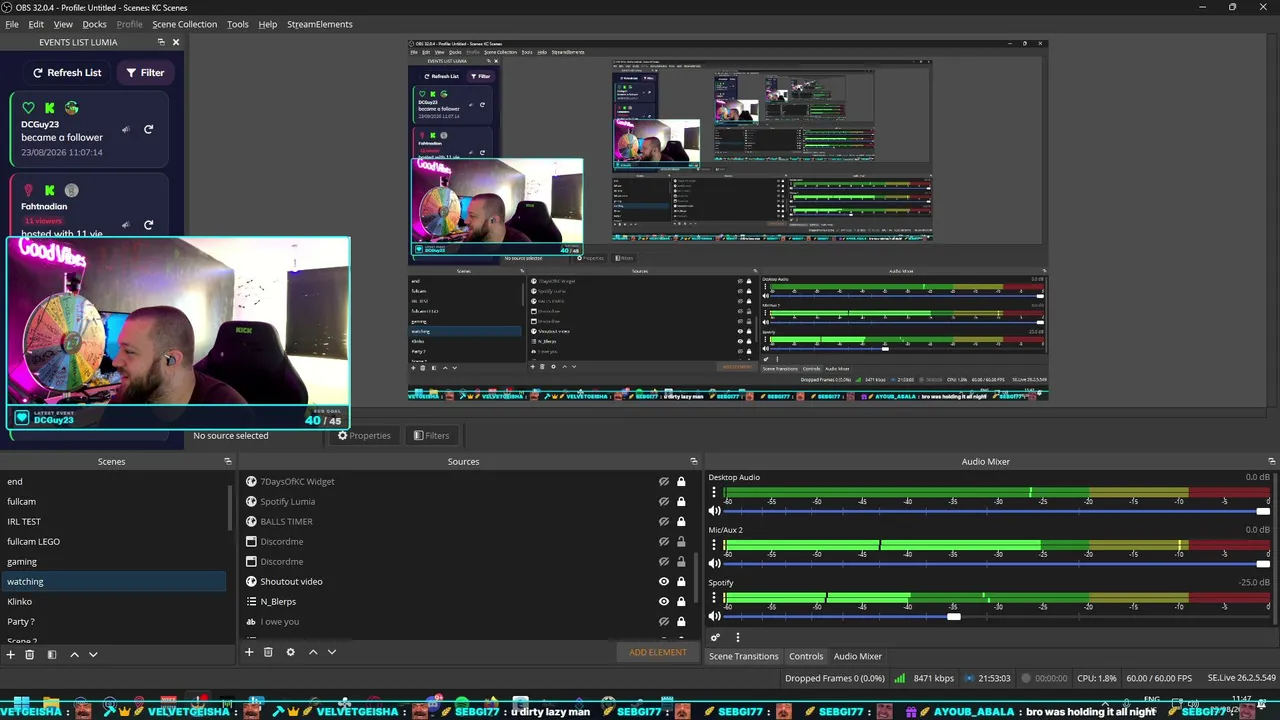
Task: Mute the Mic/Aux 2 speaker icon
Action: tap(714, 563)
